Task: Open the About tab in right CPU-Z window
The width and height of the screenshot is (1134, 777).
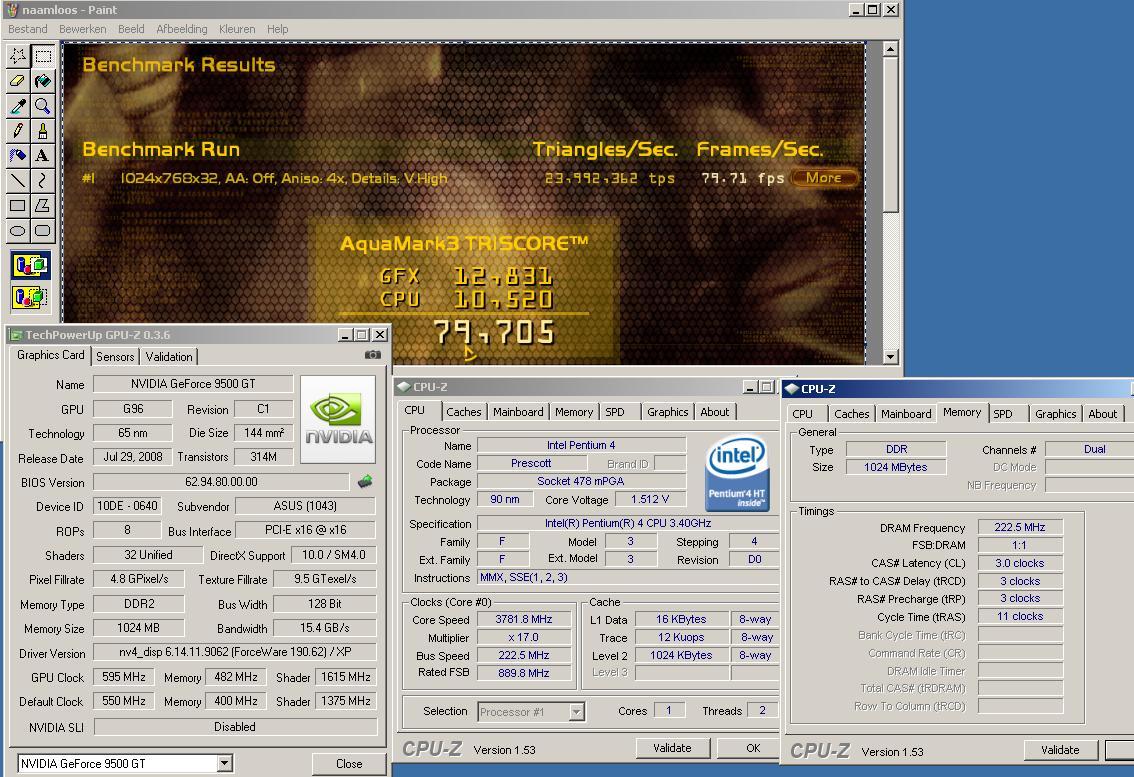Action: tap(1102, 414)
